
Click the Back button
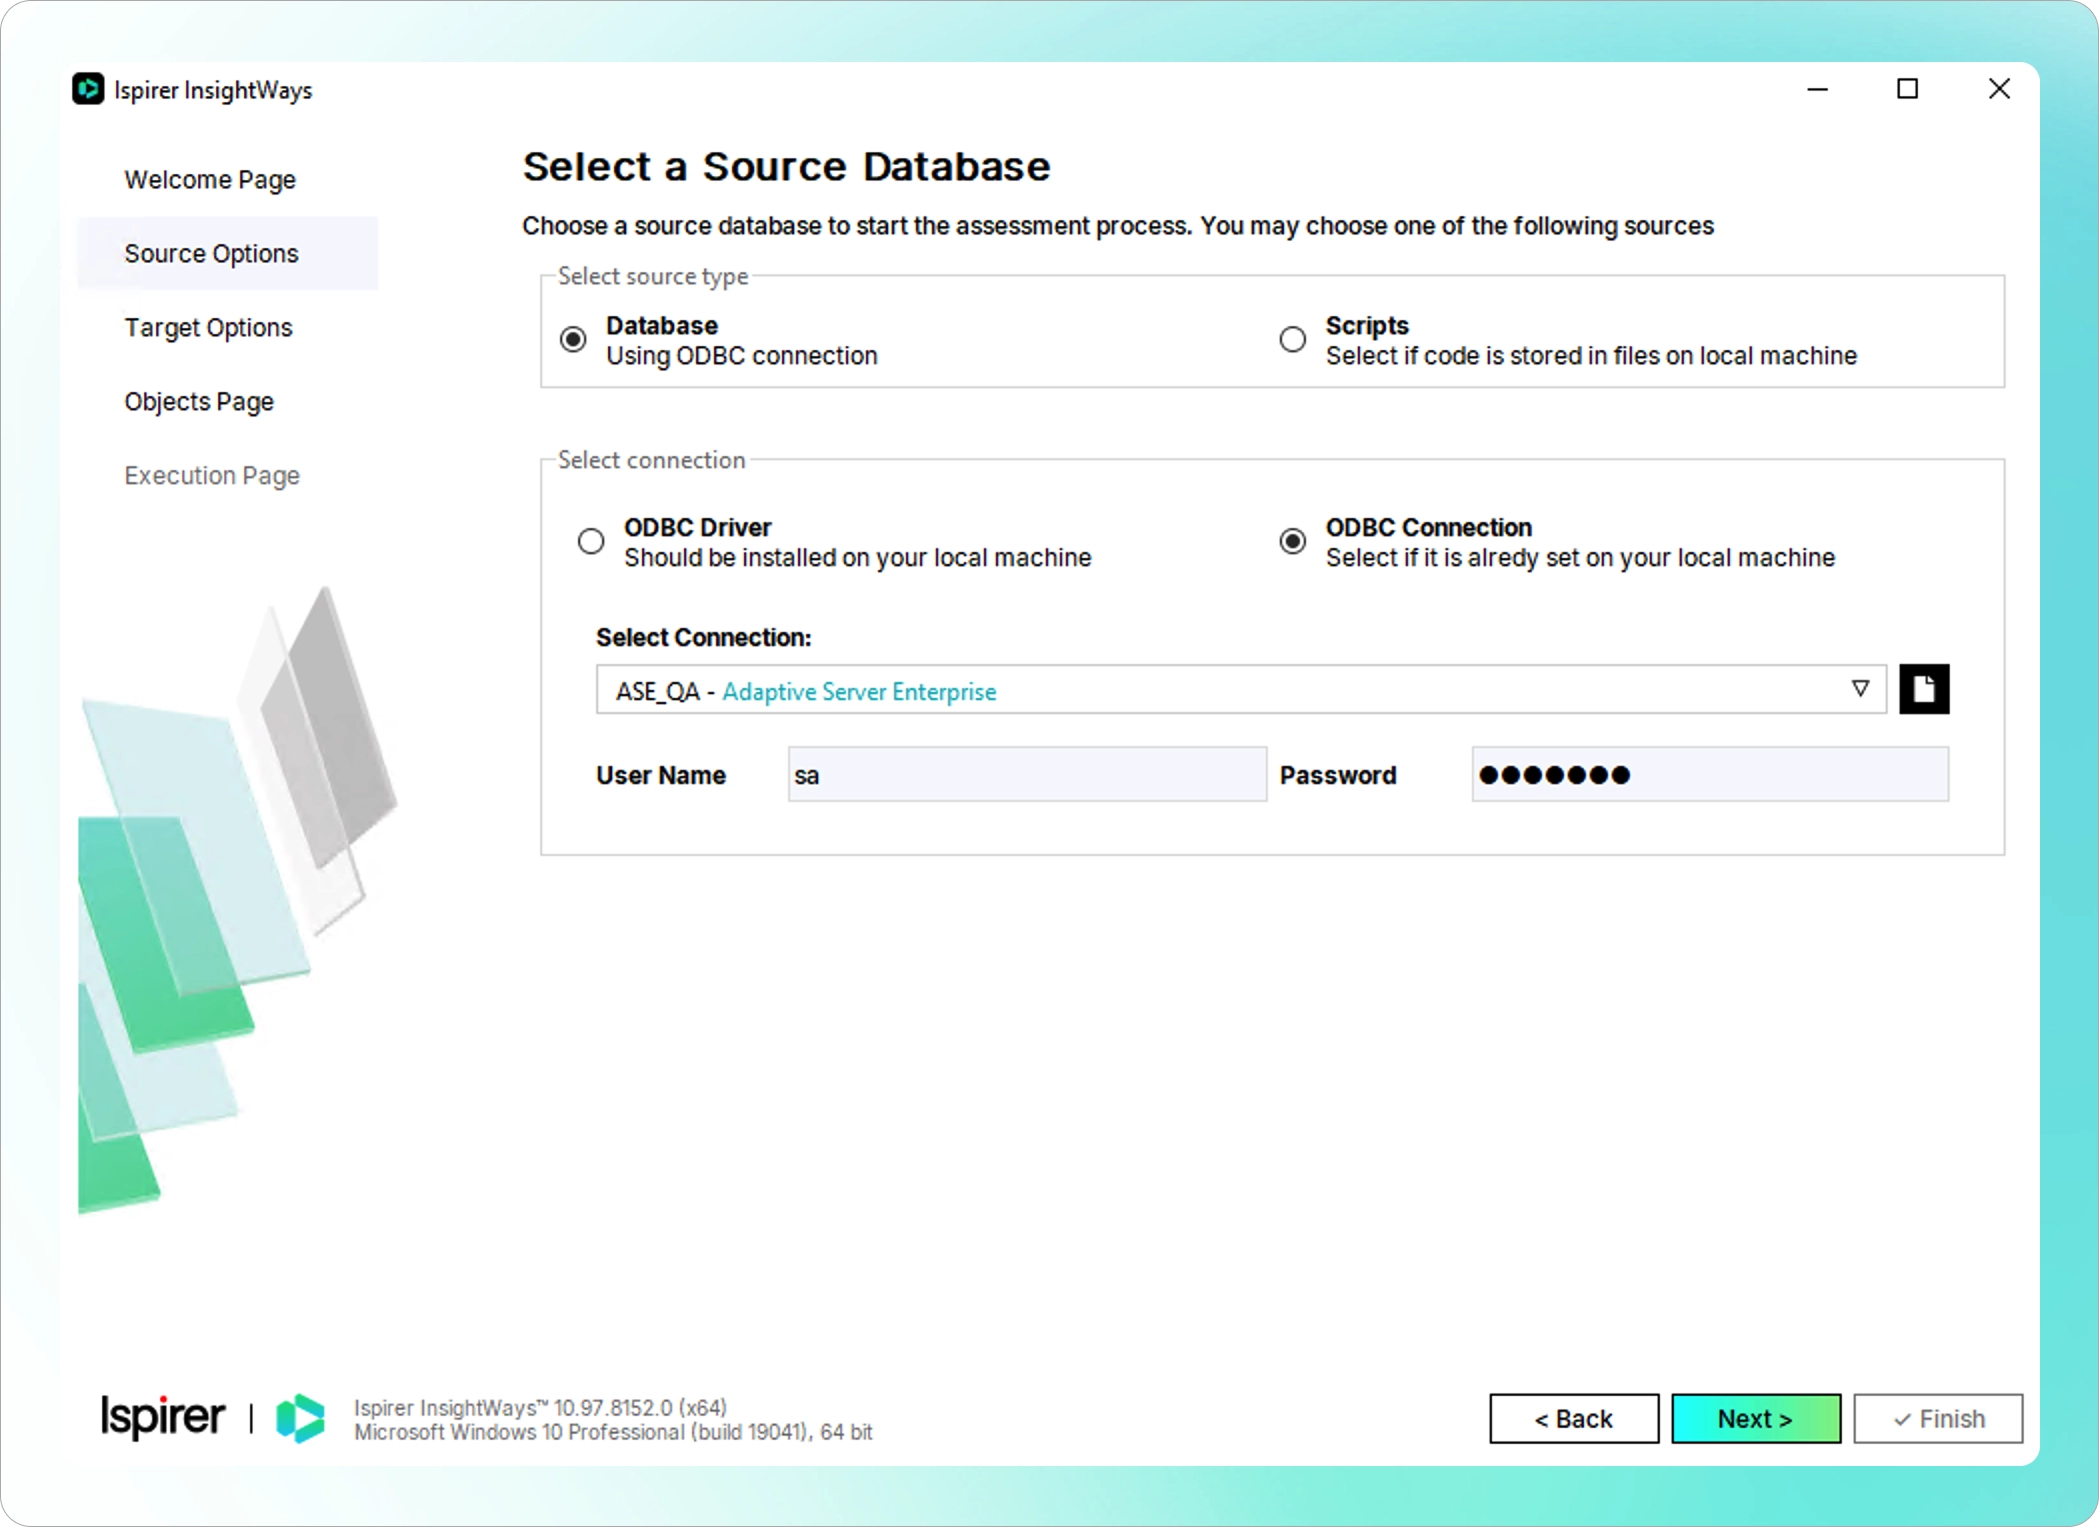click(x=1574, y=1418)
